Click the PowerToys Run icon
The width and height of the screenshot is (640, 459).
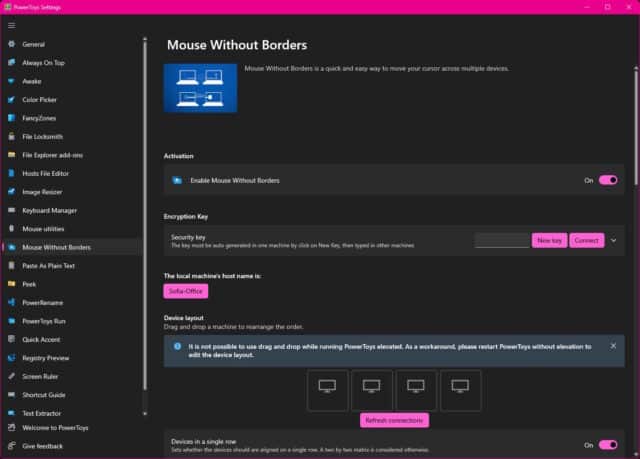point(11,321)
